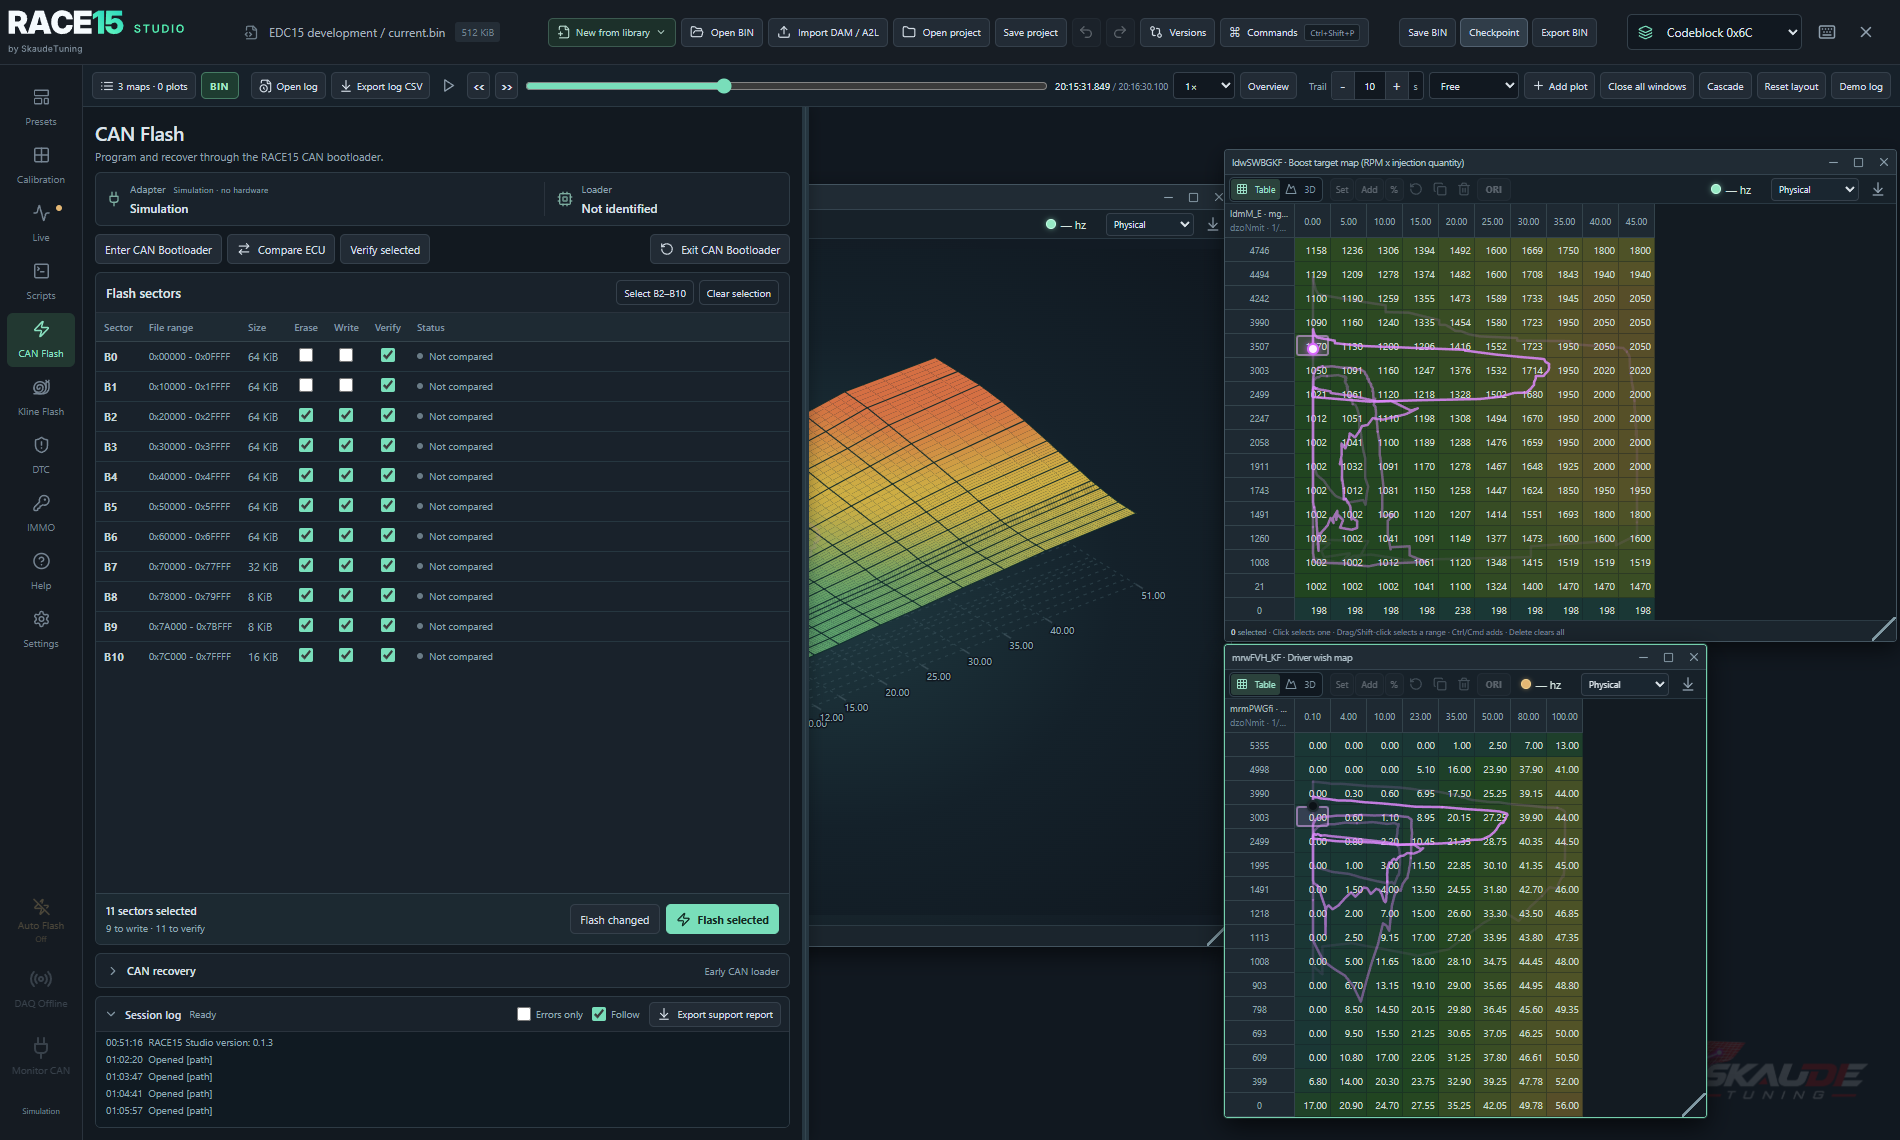Open the Calibration sidebar panel
Viewport: 1900px width, 1140px height.
point(41,165)
